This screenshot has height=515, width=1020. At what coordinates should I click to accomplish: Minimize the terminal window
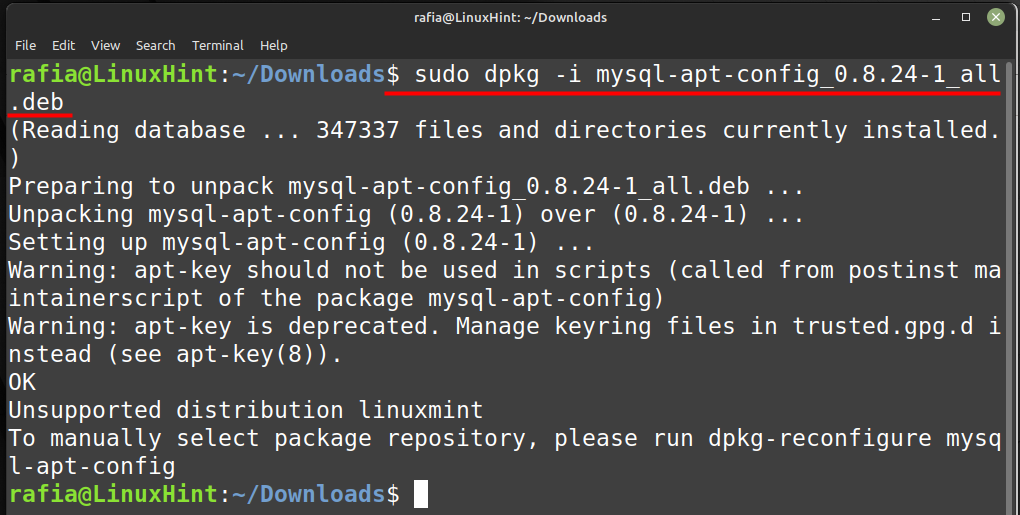coord(936,18)
